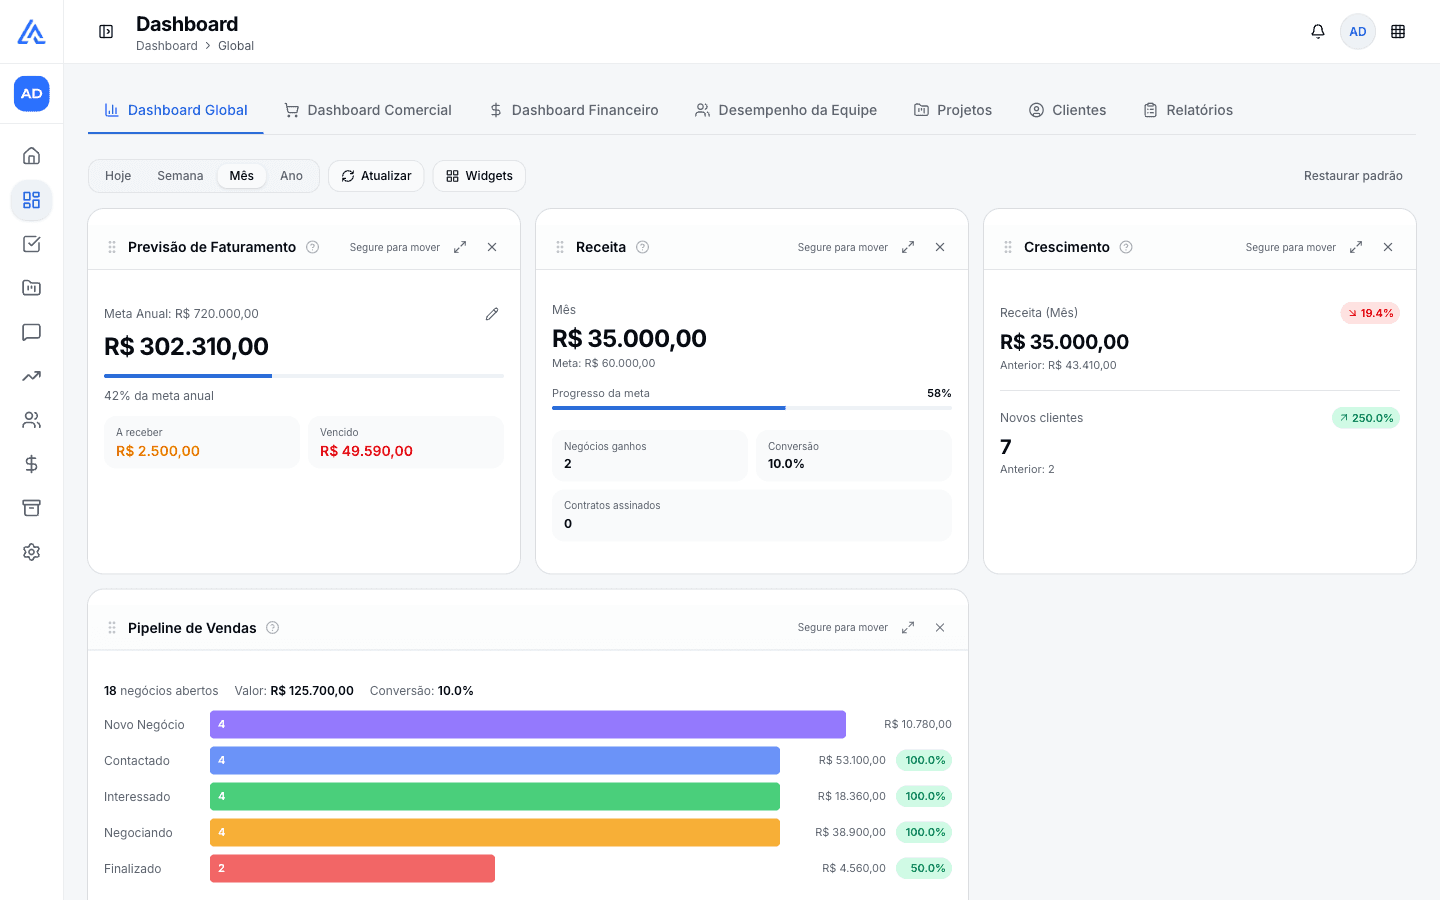The image size is (1440, 900).
Task: Open the trending analytics sidebar icon
Action: point(32,376)
